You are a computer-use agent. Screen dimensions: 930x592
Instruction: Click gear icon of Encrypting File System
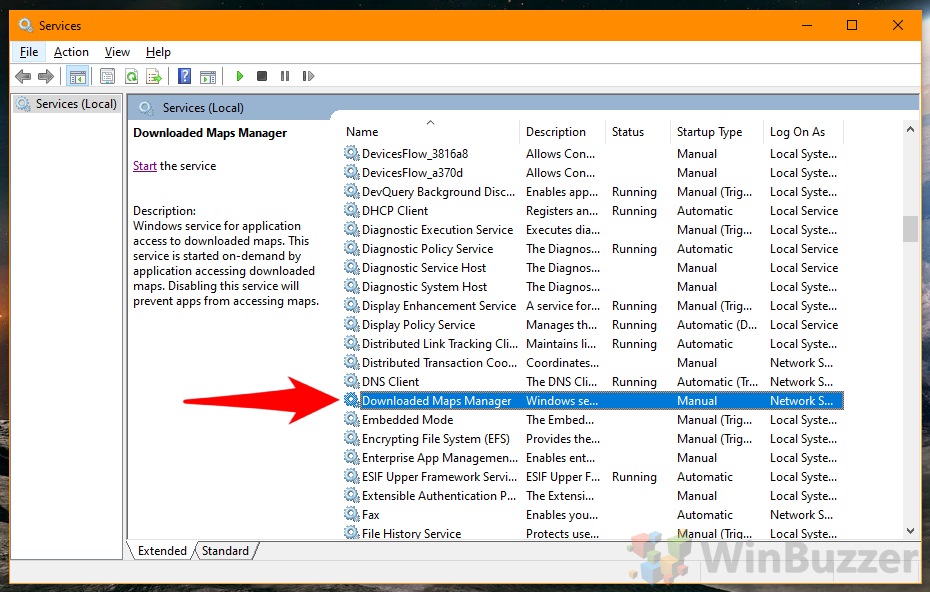click(352, 438)
